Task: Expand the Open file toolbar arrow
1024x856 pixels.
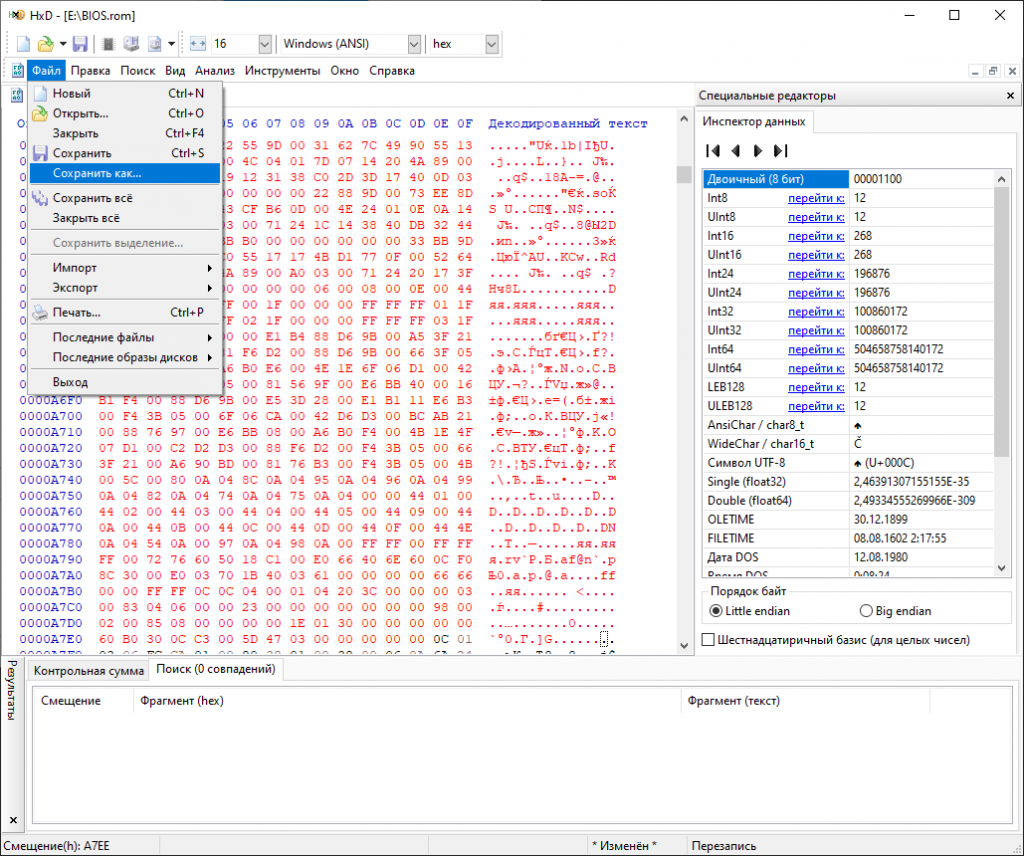Action: pyautogui.click(x=63, y=44)
